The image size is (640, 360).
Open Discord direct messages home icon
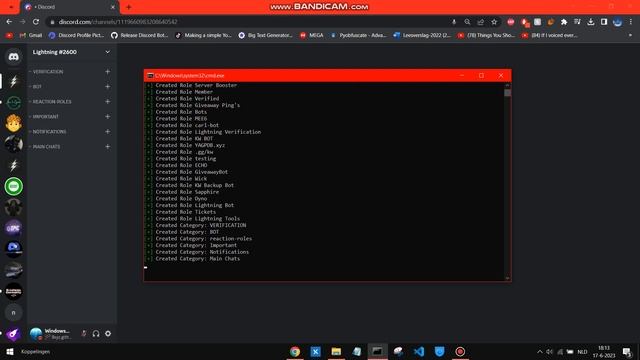click(13, 57)
